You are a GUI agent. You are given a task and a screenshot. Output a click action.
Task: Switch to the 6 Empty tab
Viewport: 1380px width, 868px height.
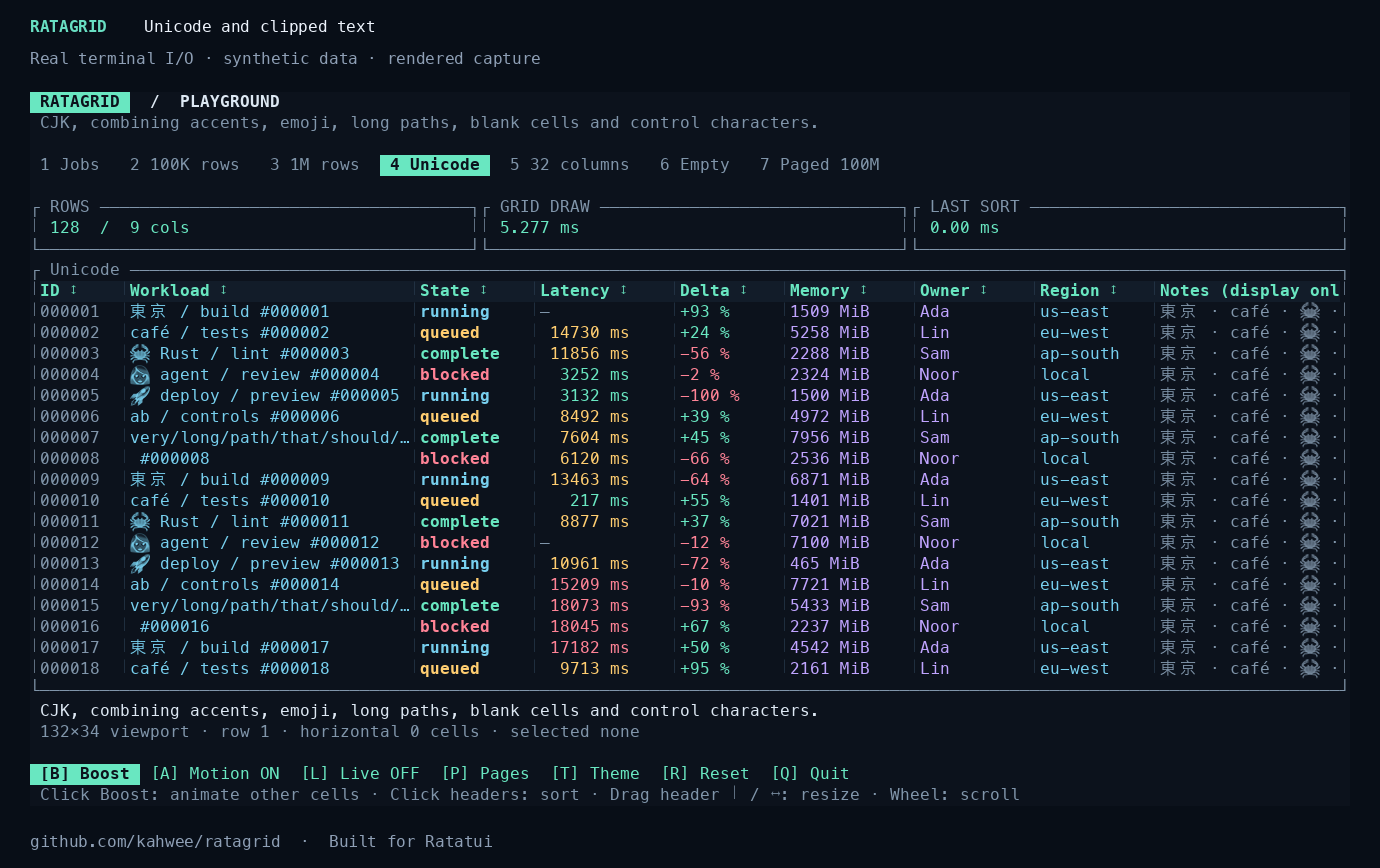[695, 164]
